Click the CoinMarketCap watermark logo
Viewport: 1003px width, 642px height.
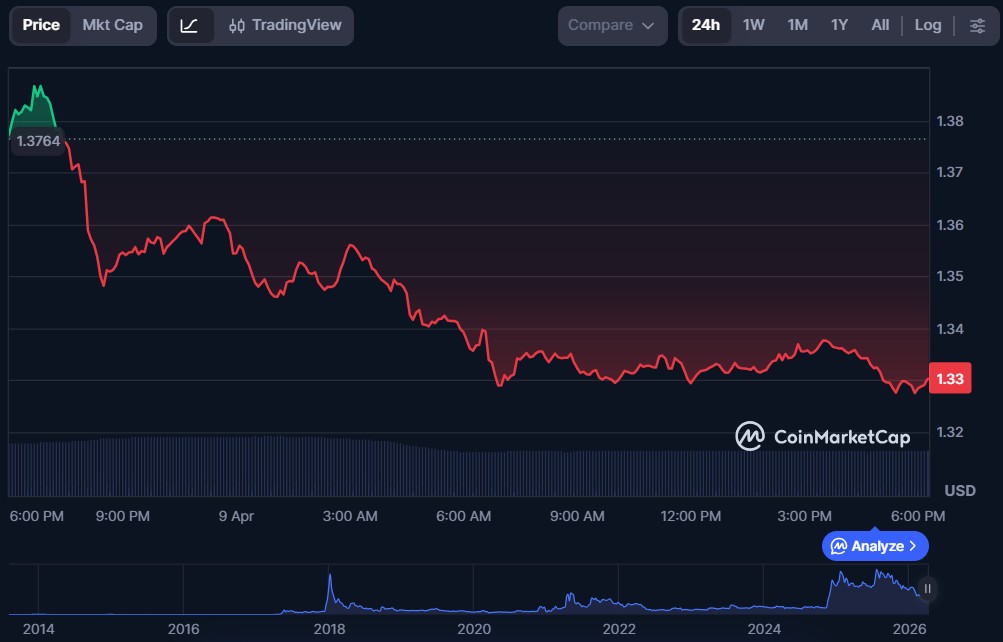822,437
